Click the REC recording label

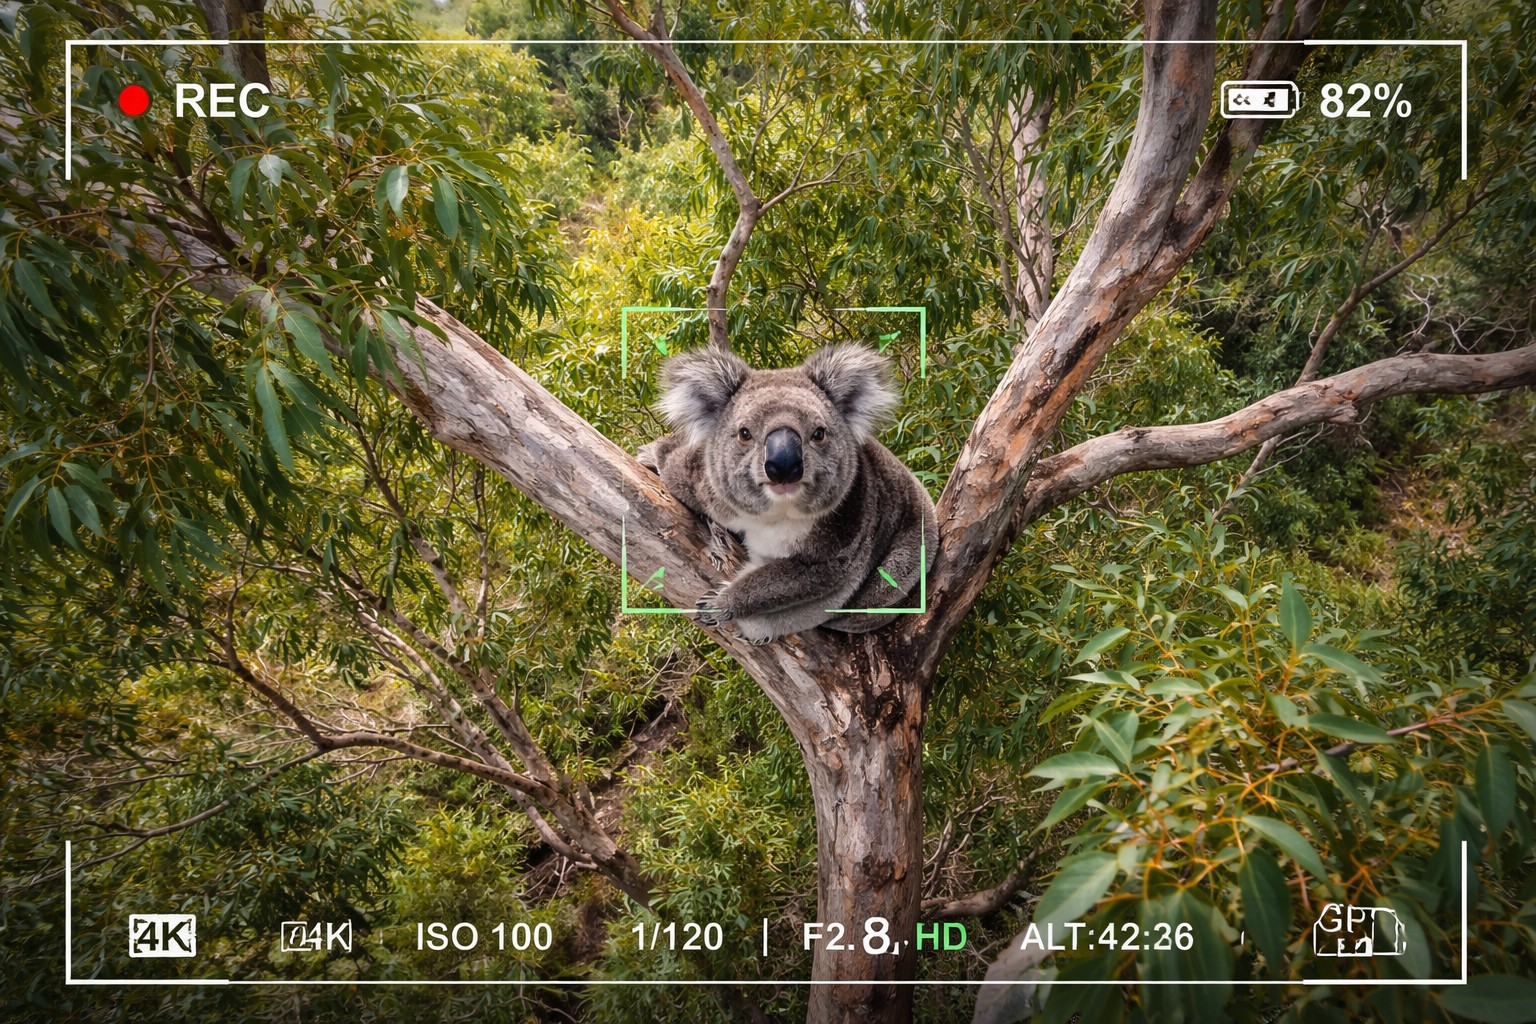tap(222, 101)
